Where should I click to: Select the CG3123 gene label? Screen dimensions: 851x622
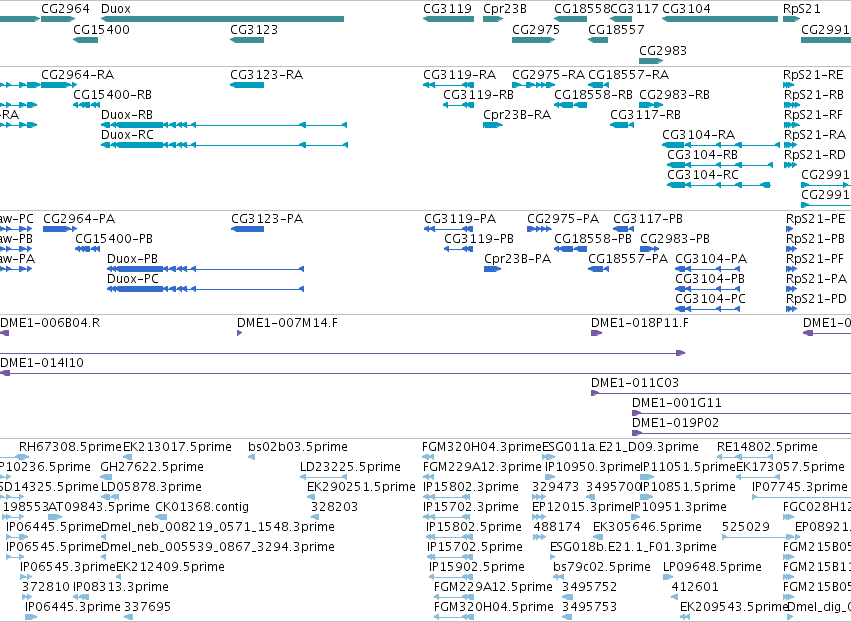coord(254,29)
